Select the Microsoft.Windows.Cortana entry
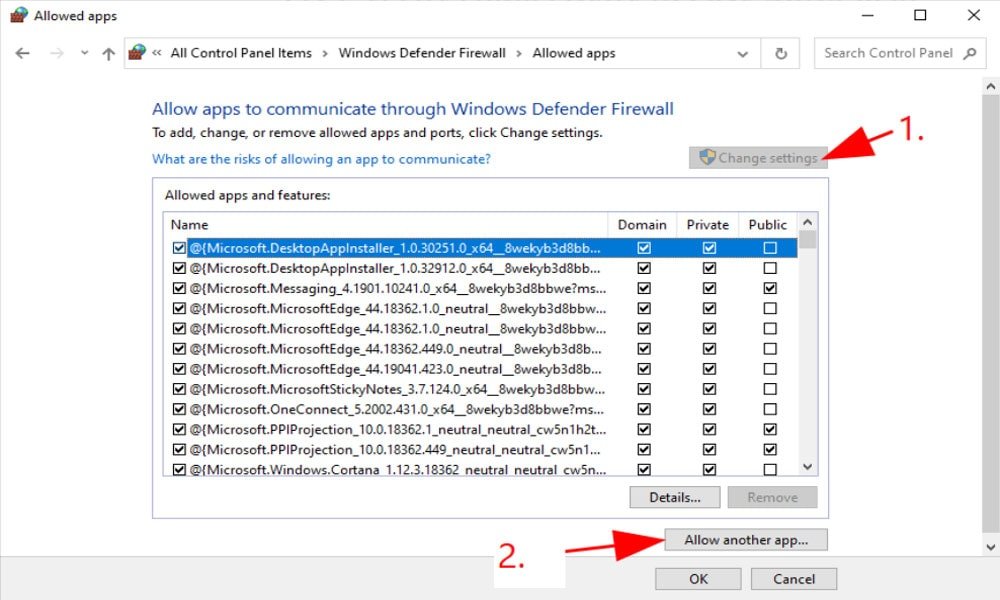The height and width of the screenshot is (600, 1000). 397,469
